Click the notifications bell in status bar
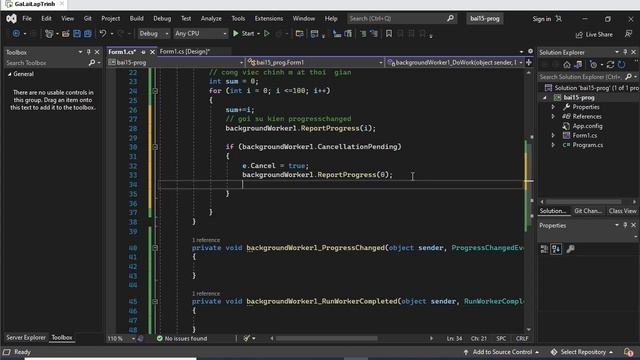The image size is (640, 360). pos(628,352)
